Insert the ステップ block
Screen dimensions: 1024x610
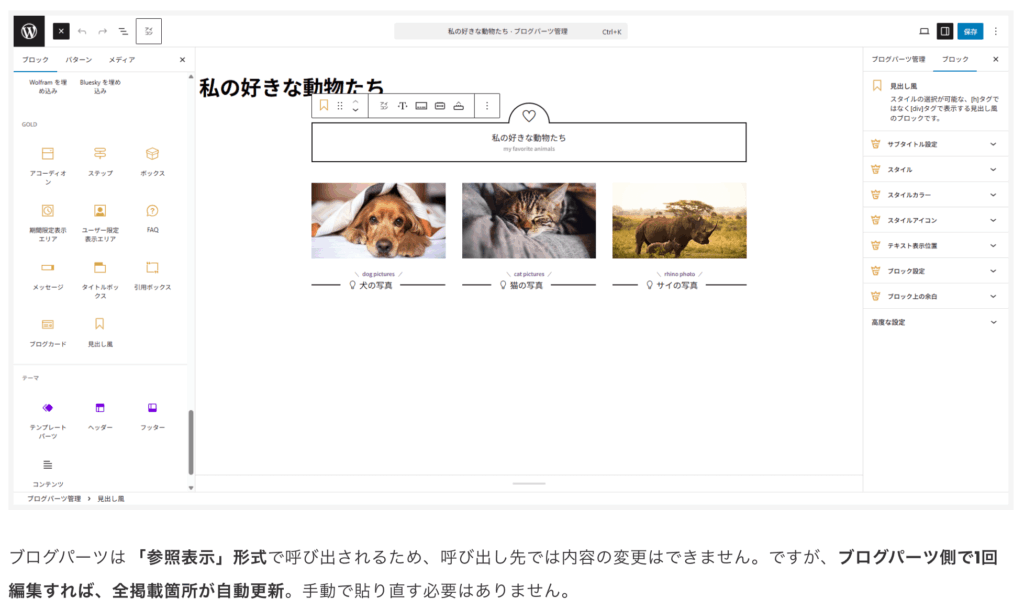[x=100, y=158]
